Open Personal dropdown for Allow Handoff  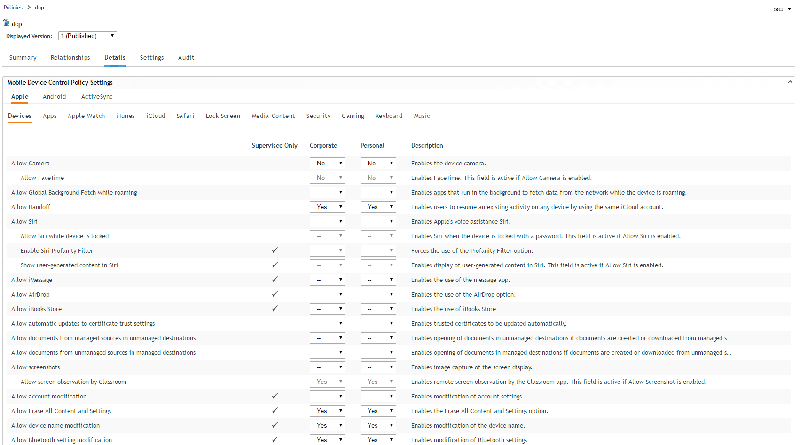[378, 207]
